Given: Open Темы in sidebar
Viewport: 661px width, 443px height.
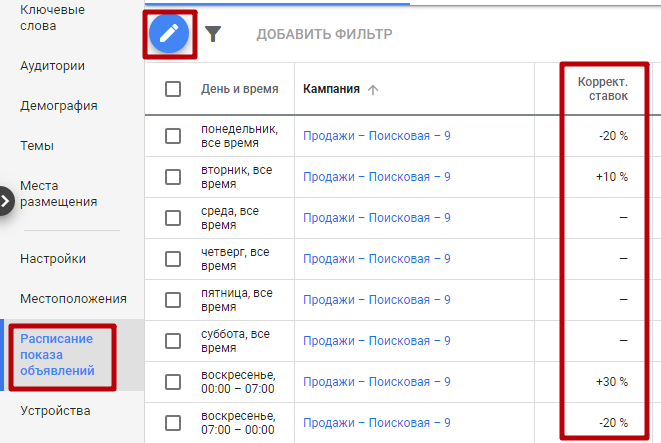Looking at the screenshot, I should (37, 146).
